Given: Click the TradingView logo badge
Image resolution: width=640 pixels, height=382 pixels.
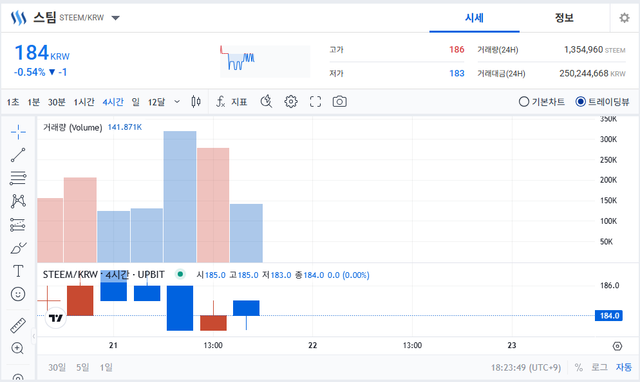Looking at the screenshot, I should click(x=56, y=318).
